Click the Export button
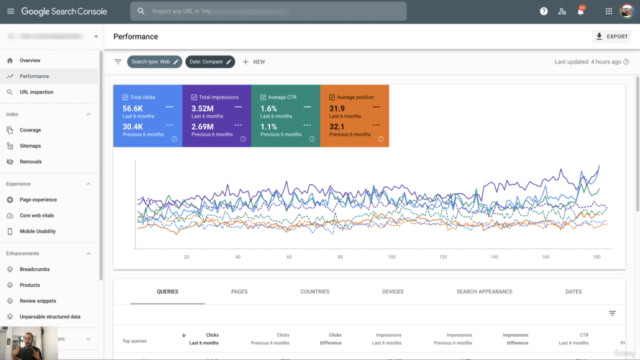The height and width of the screenshot is (360, 640). [611, 36]
